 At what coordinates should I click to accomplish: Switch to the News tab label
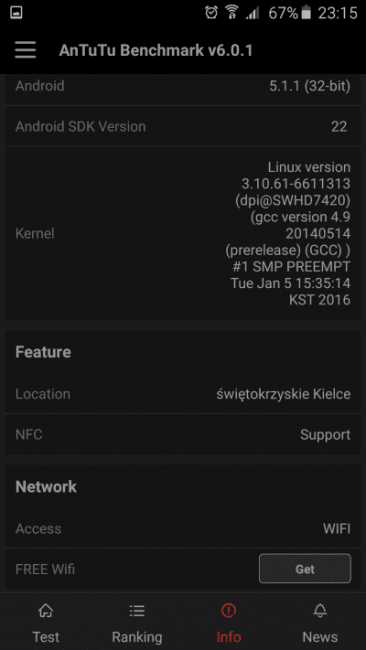point(320,636)
